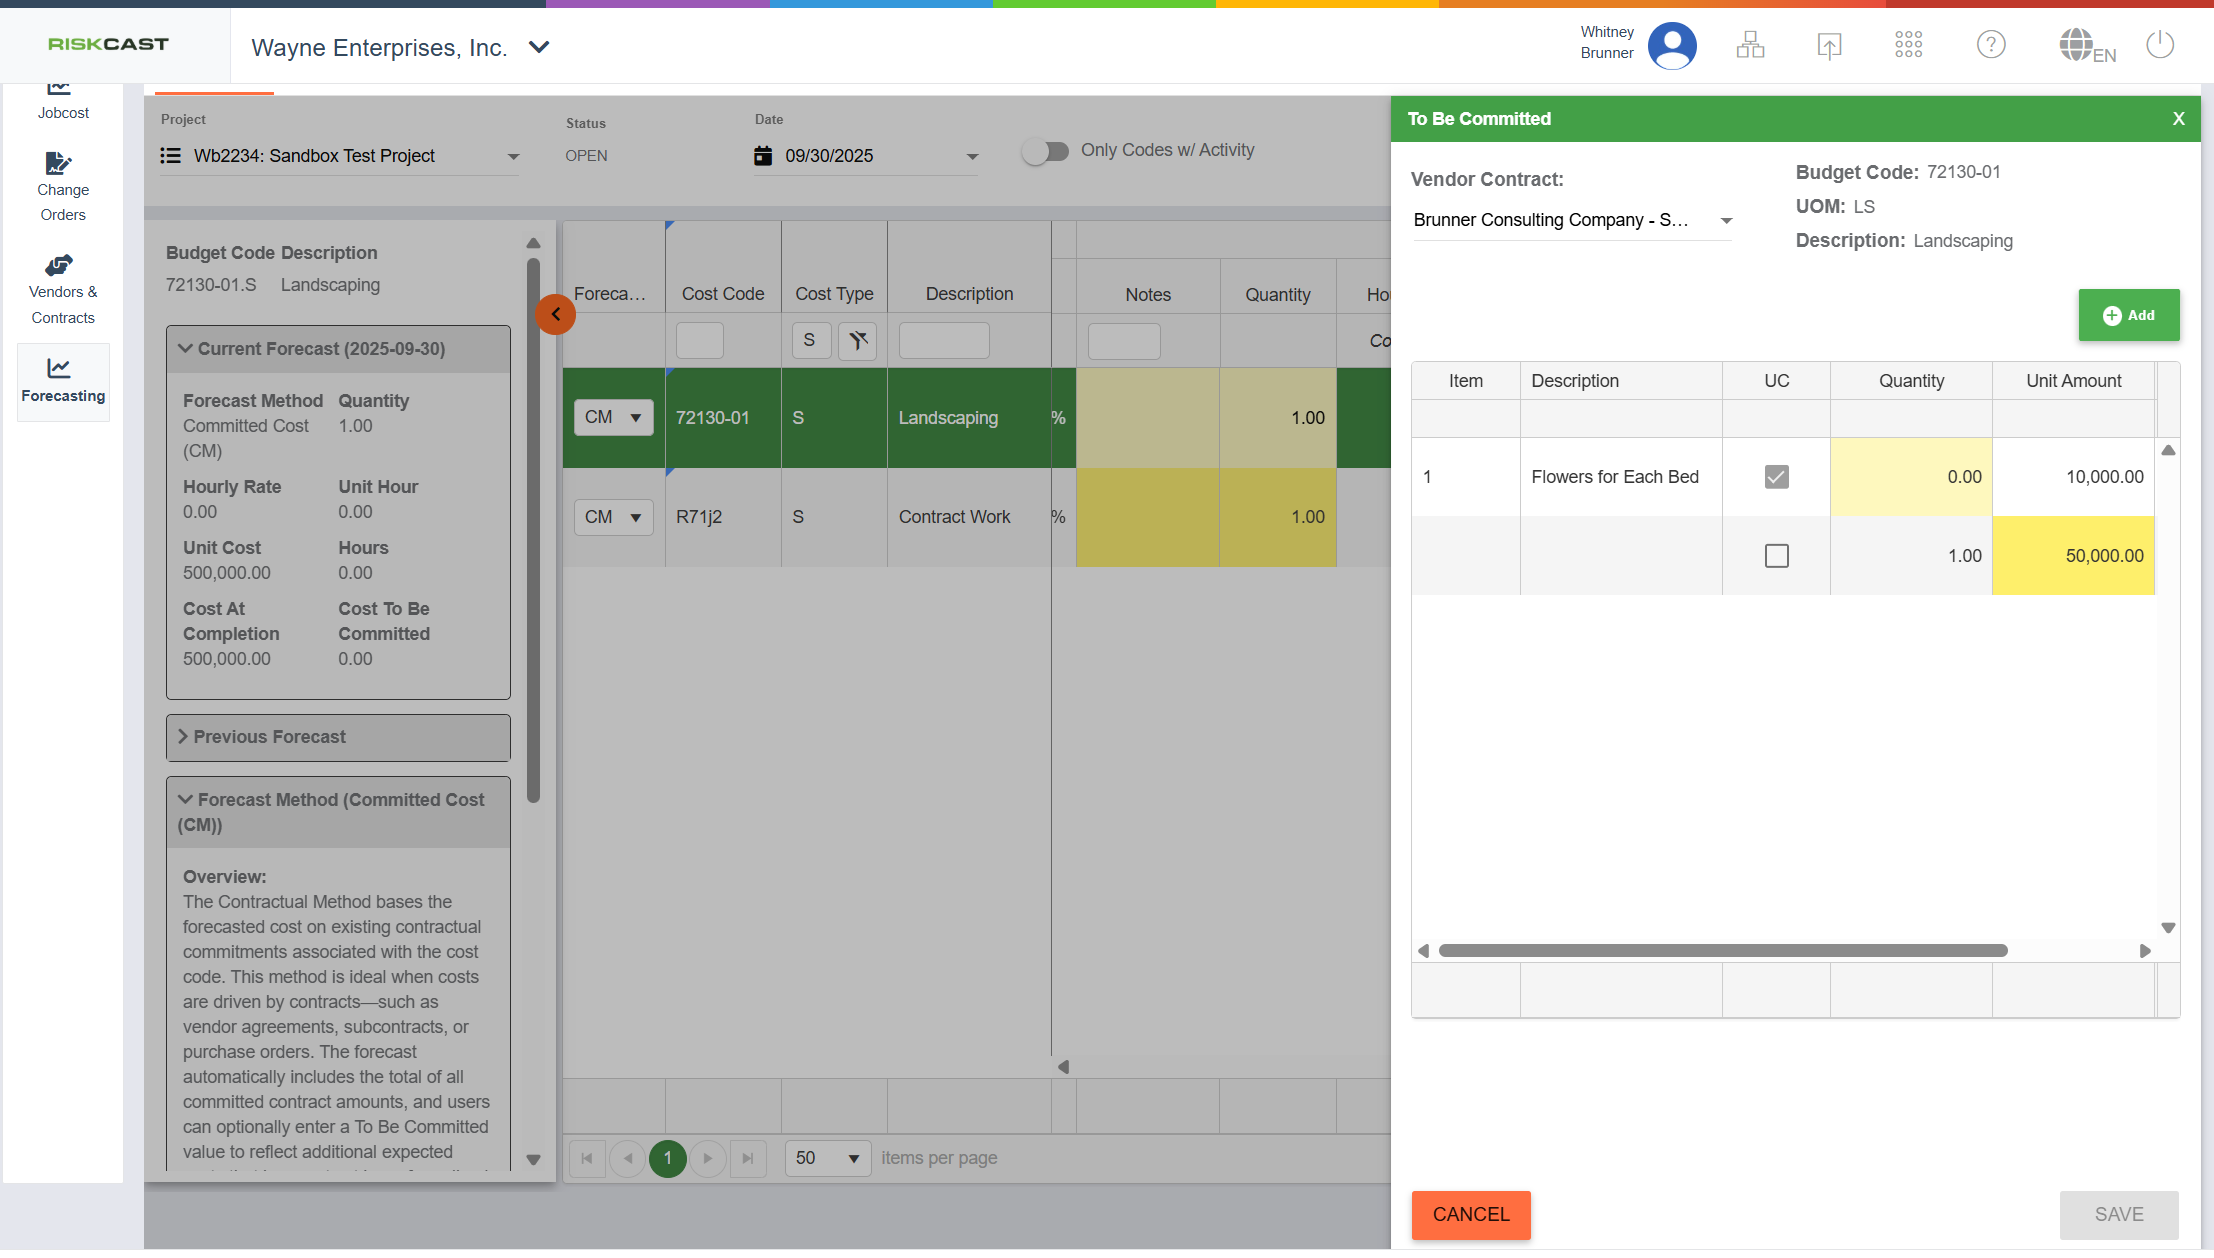Open the upload/export icon in header
Screen dimensions: 2214x1258
click(1829, 45)
